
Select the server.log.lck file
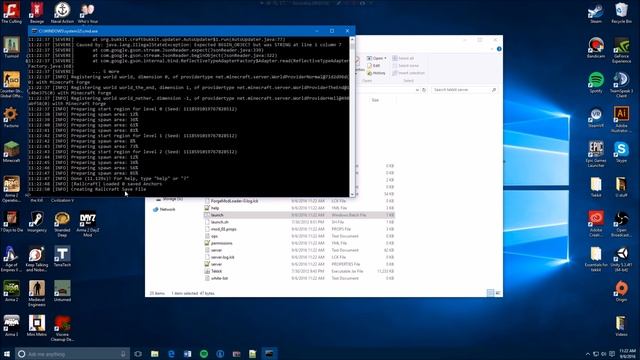299,257
